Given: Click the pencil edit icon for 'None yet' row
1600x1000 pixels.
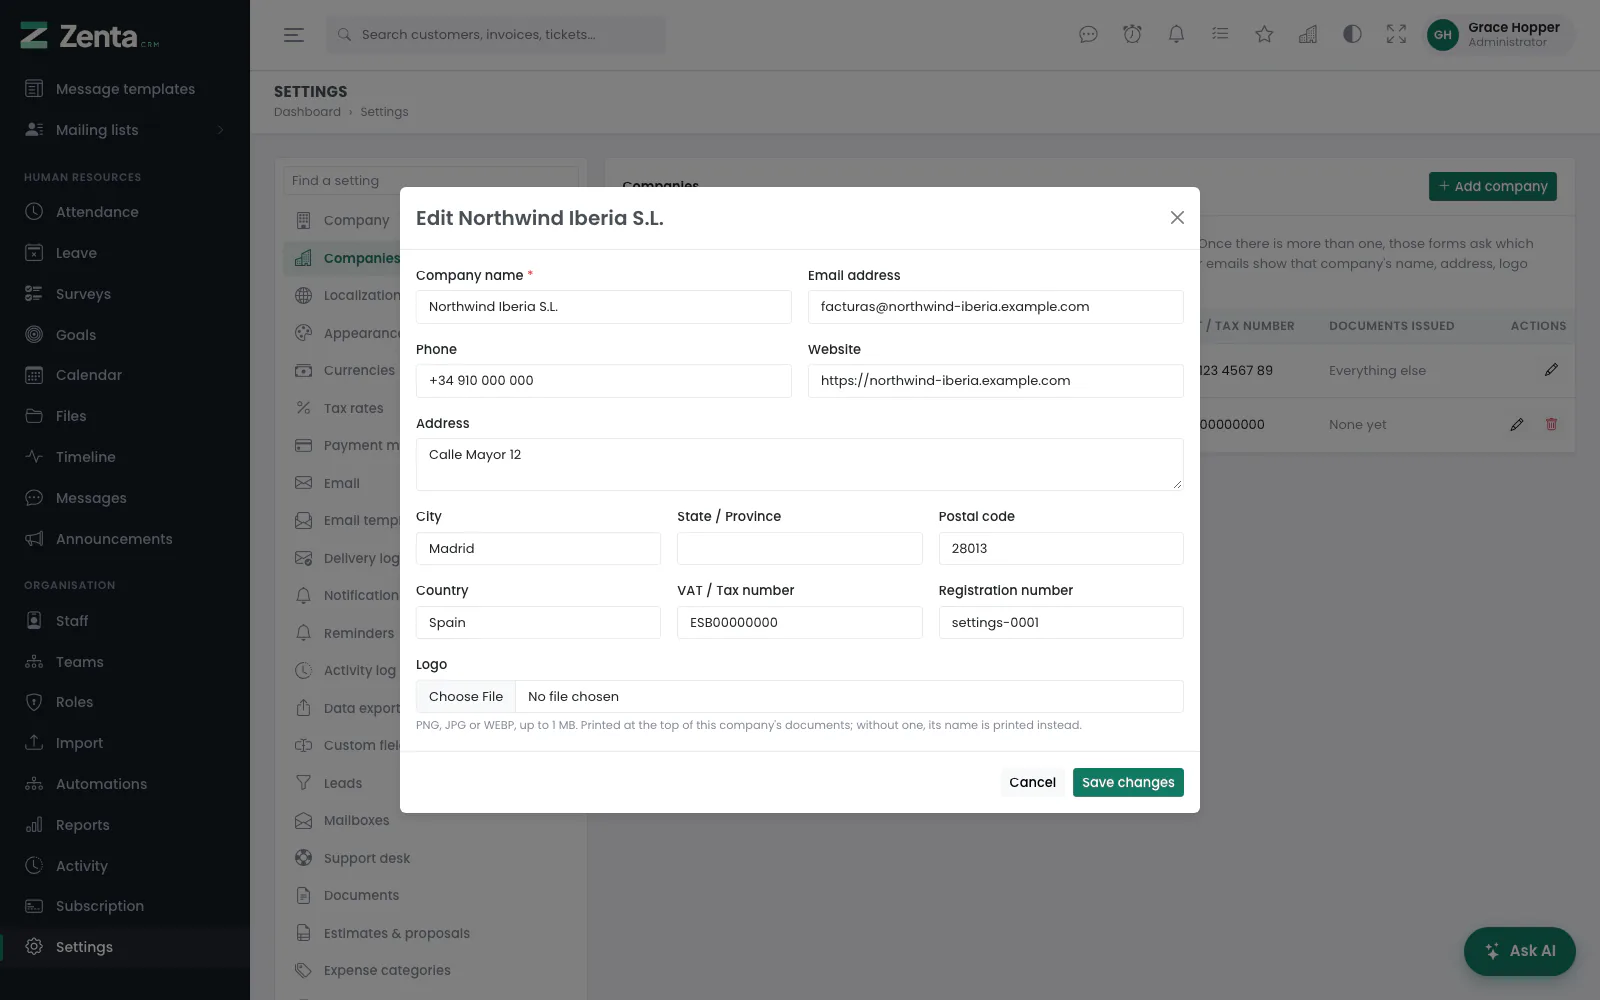Looking at the screenshot, I should (1517, 424).
